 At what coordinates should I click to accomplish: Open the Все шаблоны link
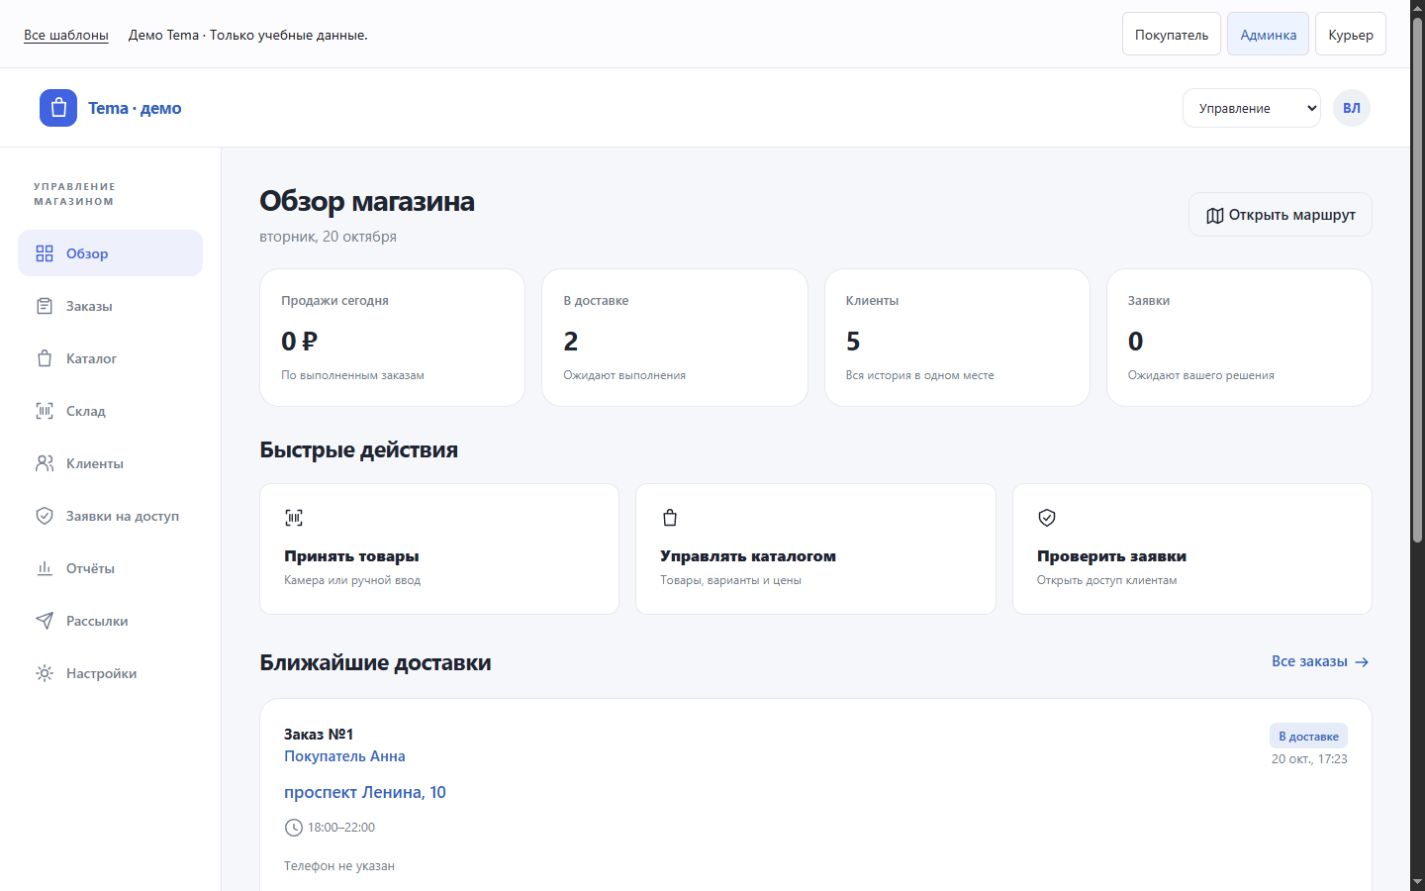click(66, 35)
